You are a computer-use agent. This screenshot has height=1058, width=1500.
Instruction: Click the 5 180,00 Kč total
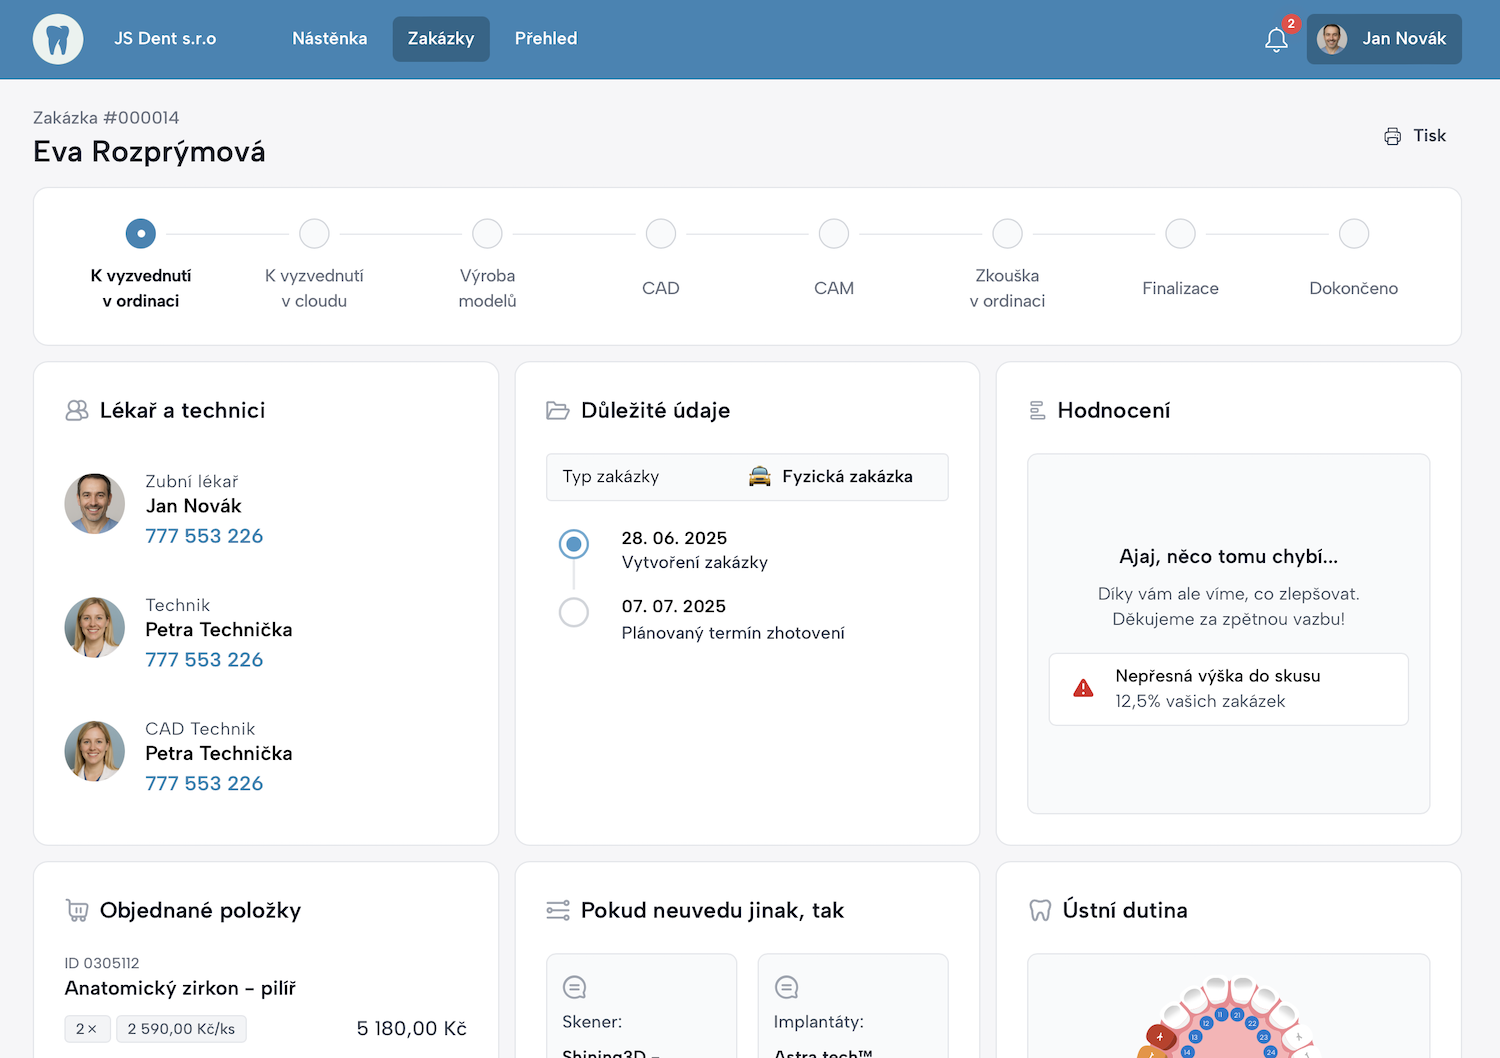pos(412,1029)
